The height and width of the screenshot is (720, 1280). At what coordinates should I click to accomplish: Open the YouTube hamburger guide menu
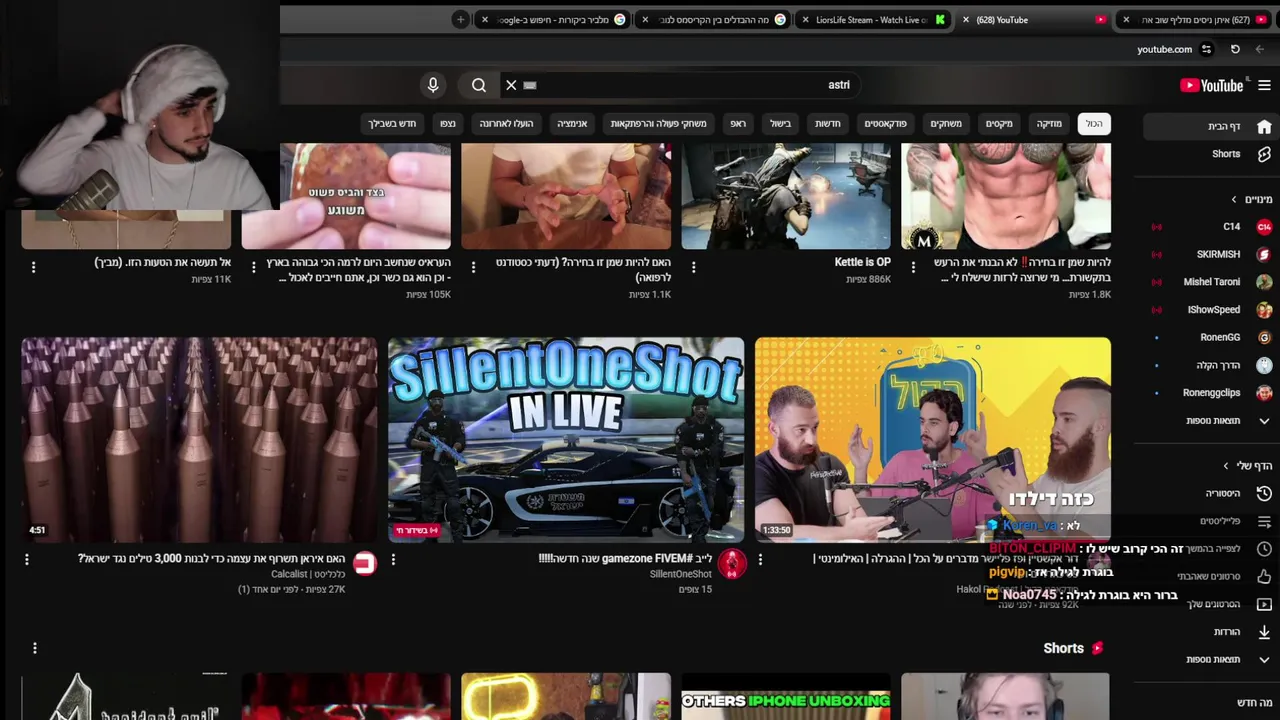[1264, 86]
